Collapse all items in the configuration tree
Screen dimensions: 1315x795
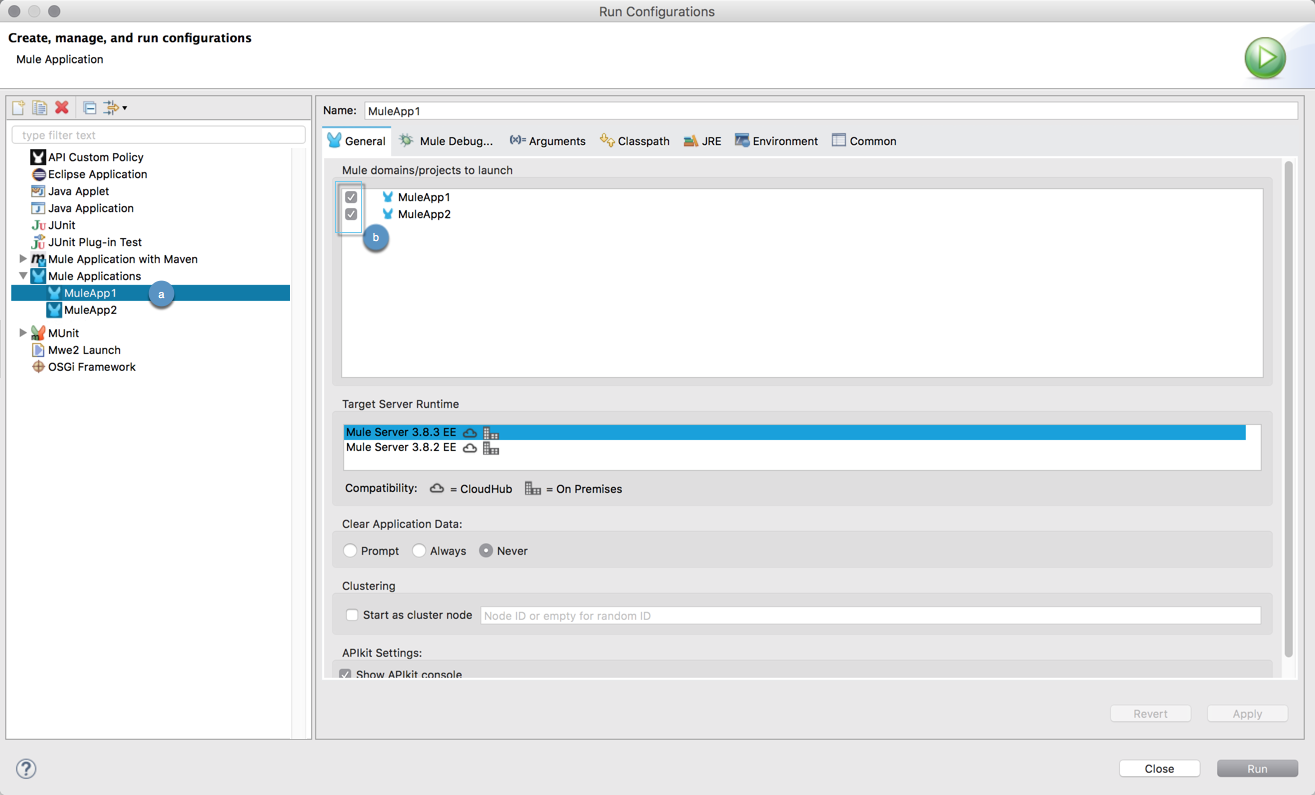tap(87, 107)
